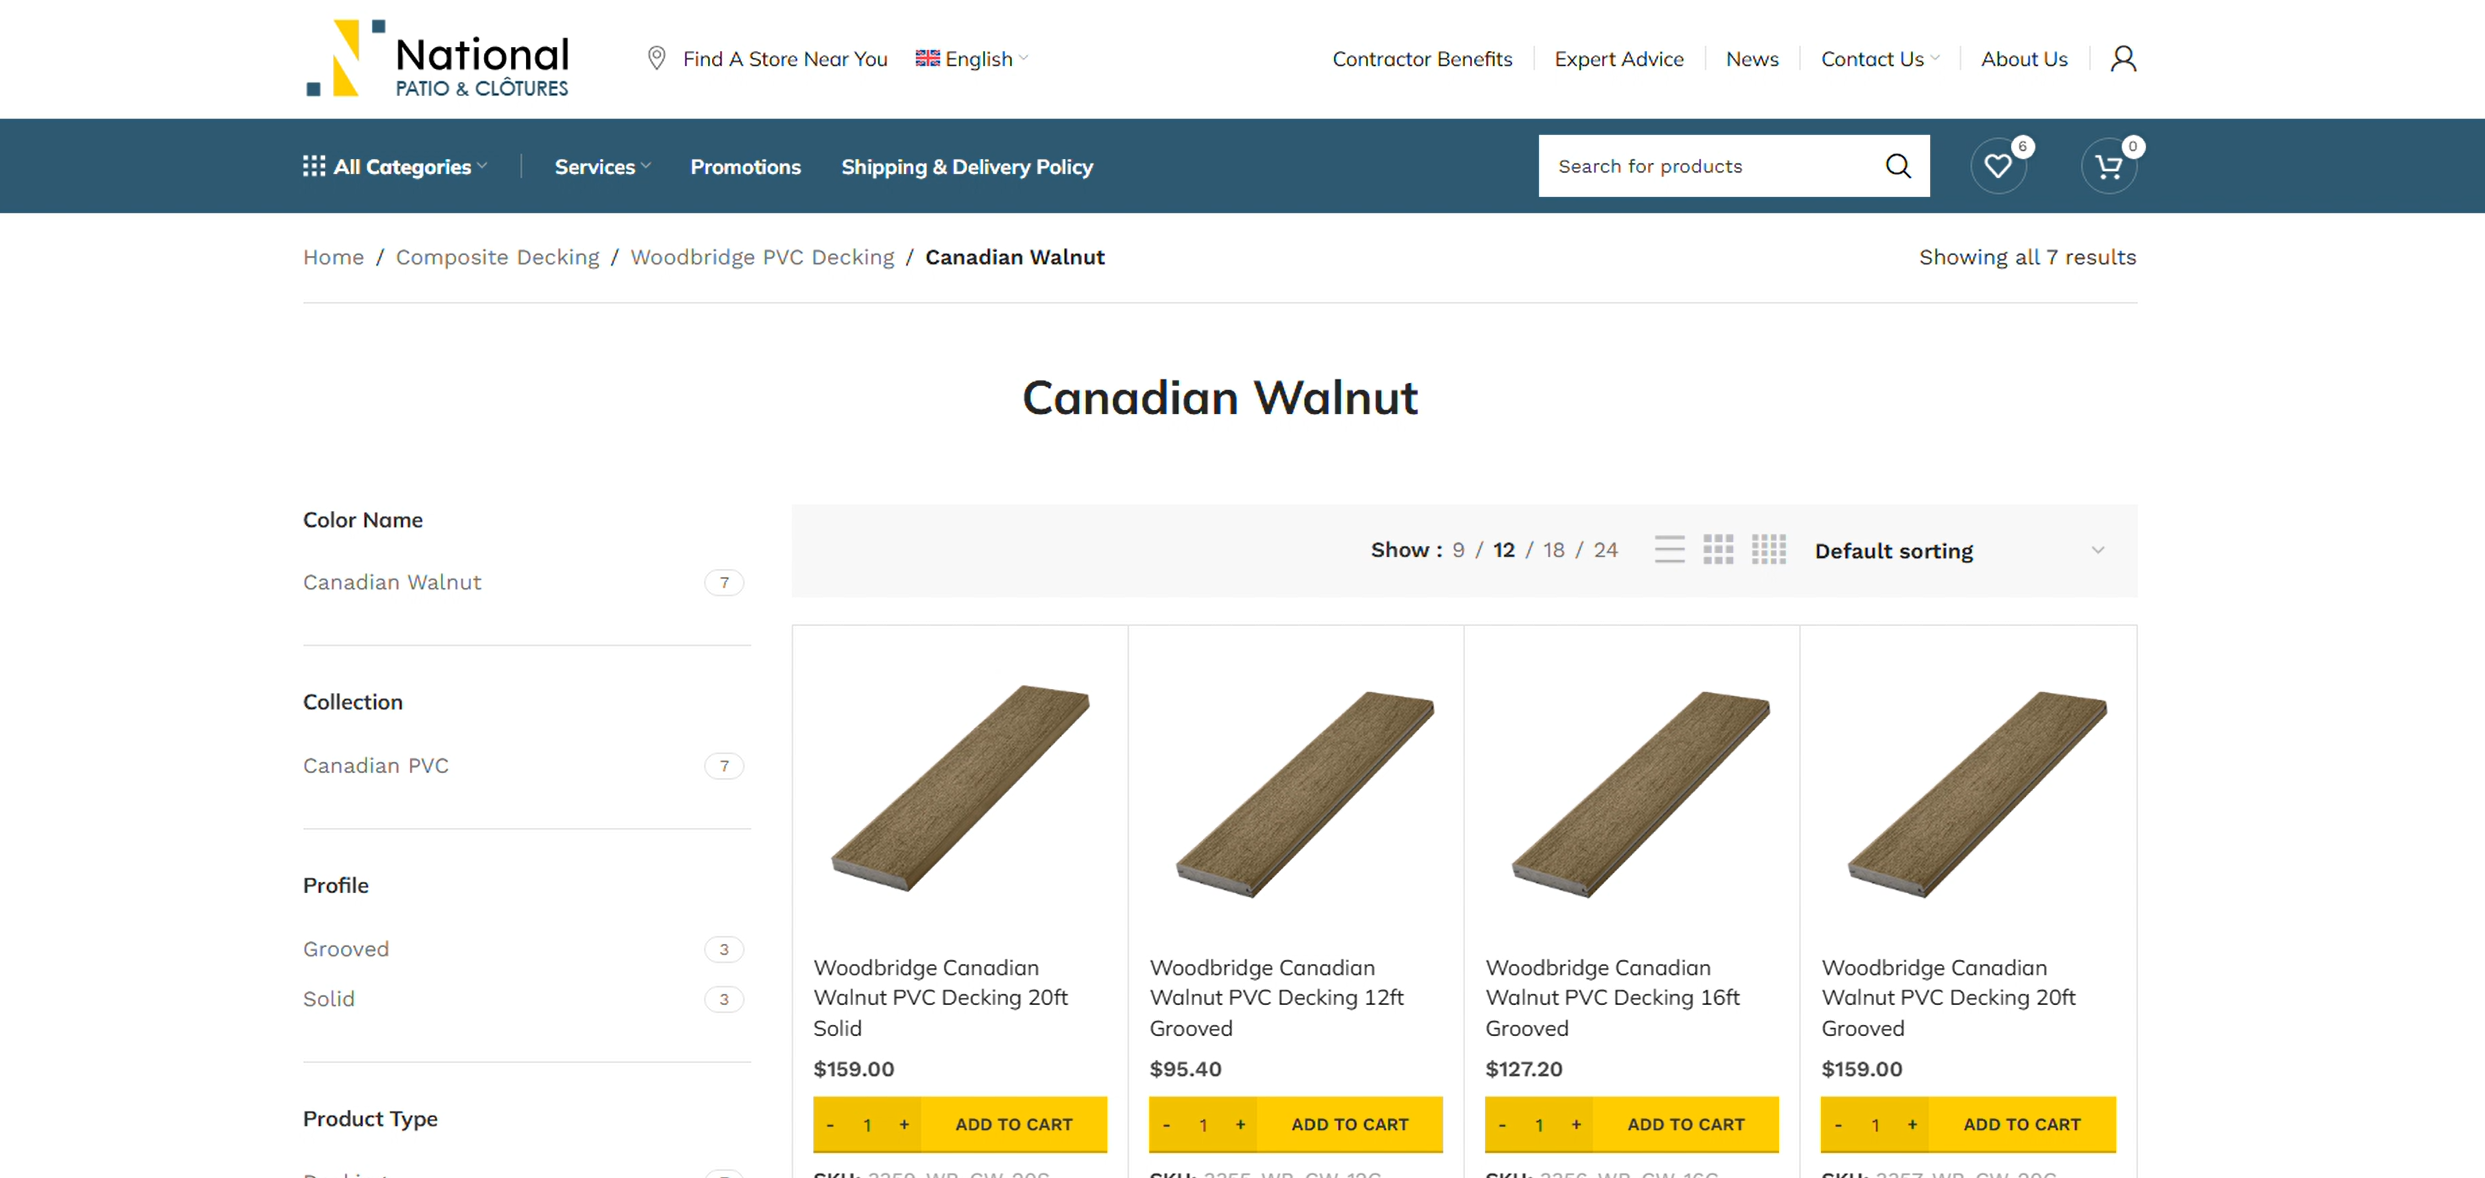Image resolution: width=2485 pixels, height=1178 pixels.
Task: Add the 12ft Grooved decking to cart
Action: 1349,1125
